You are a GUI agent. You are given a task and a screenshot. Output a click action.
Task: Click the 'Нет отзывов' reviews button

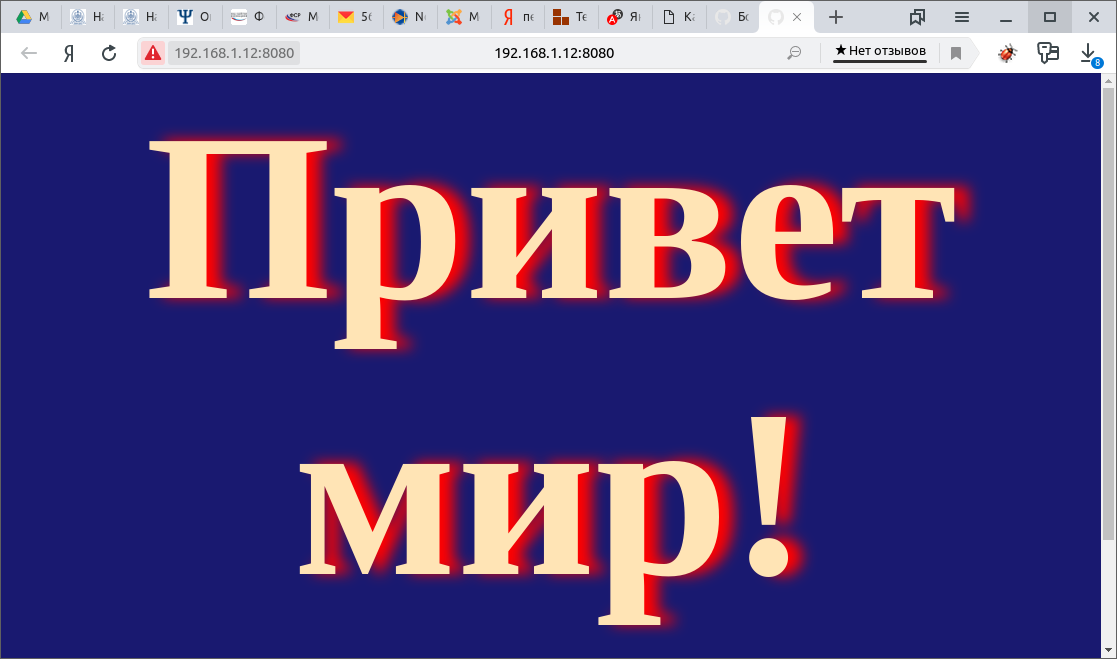click(x=880, y=51)
